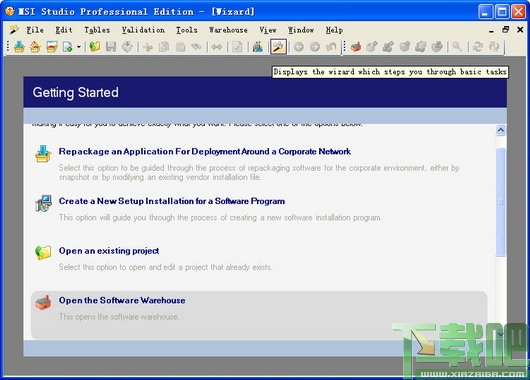The height and width of the screenshot is (380, 530).
Task: Click text "Select this option to open and edit a project"
Action: click(134, 267)
